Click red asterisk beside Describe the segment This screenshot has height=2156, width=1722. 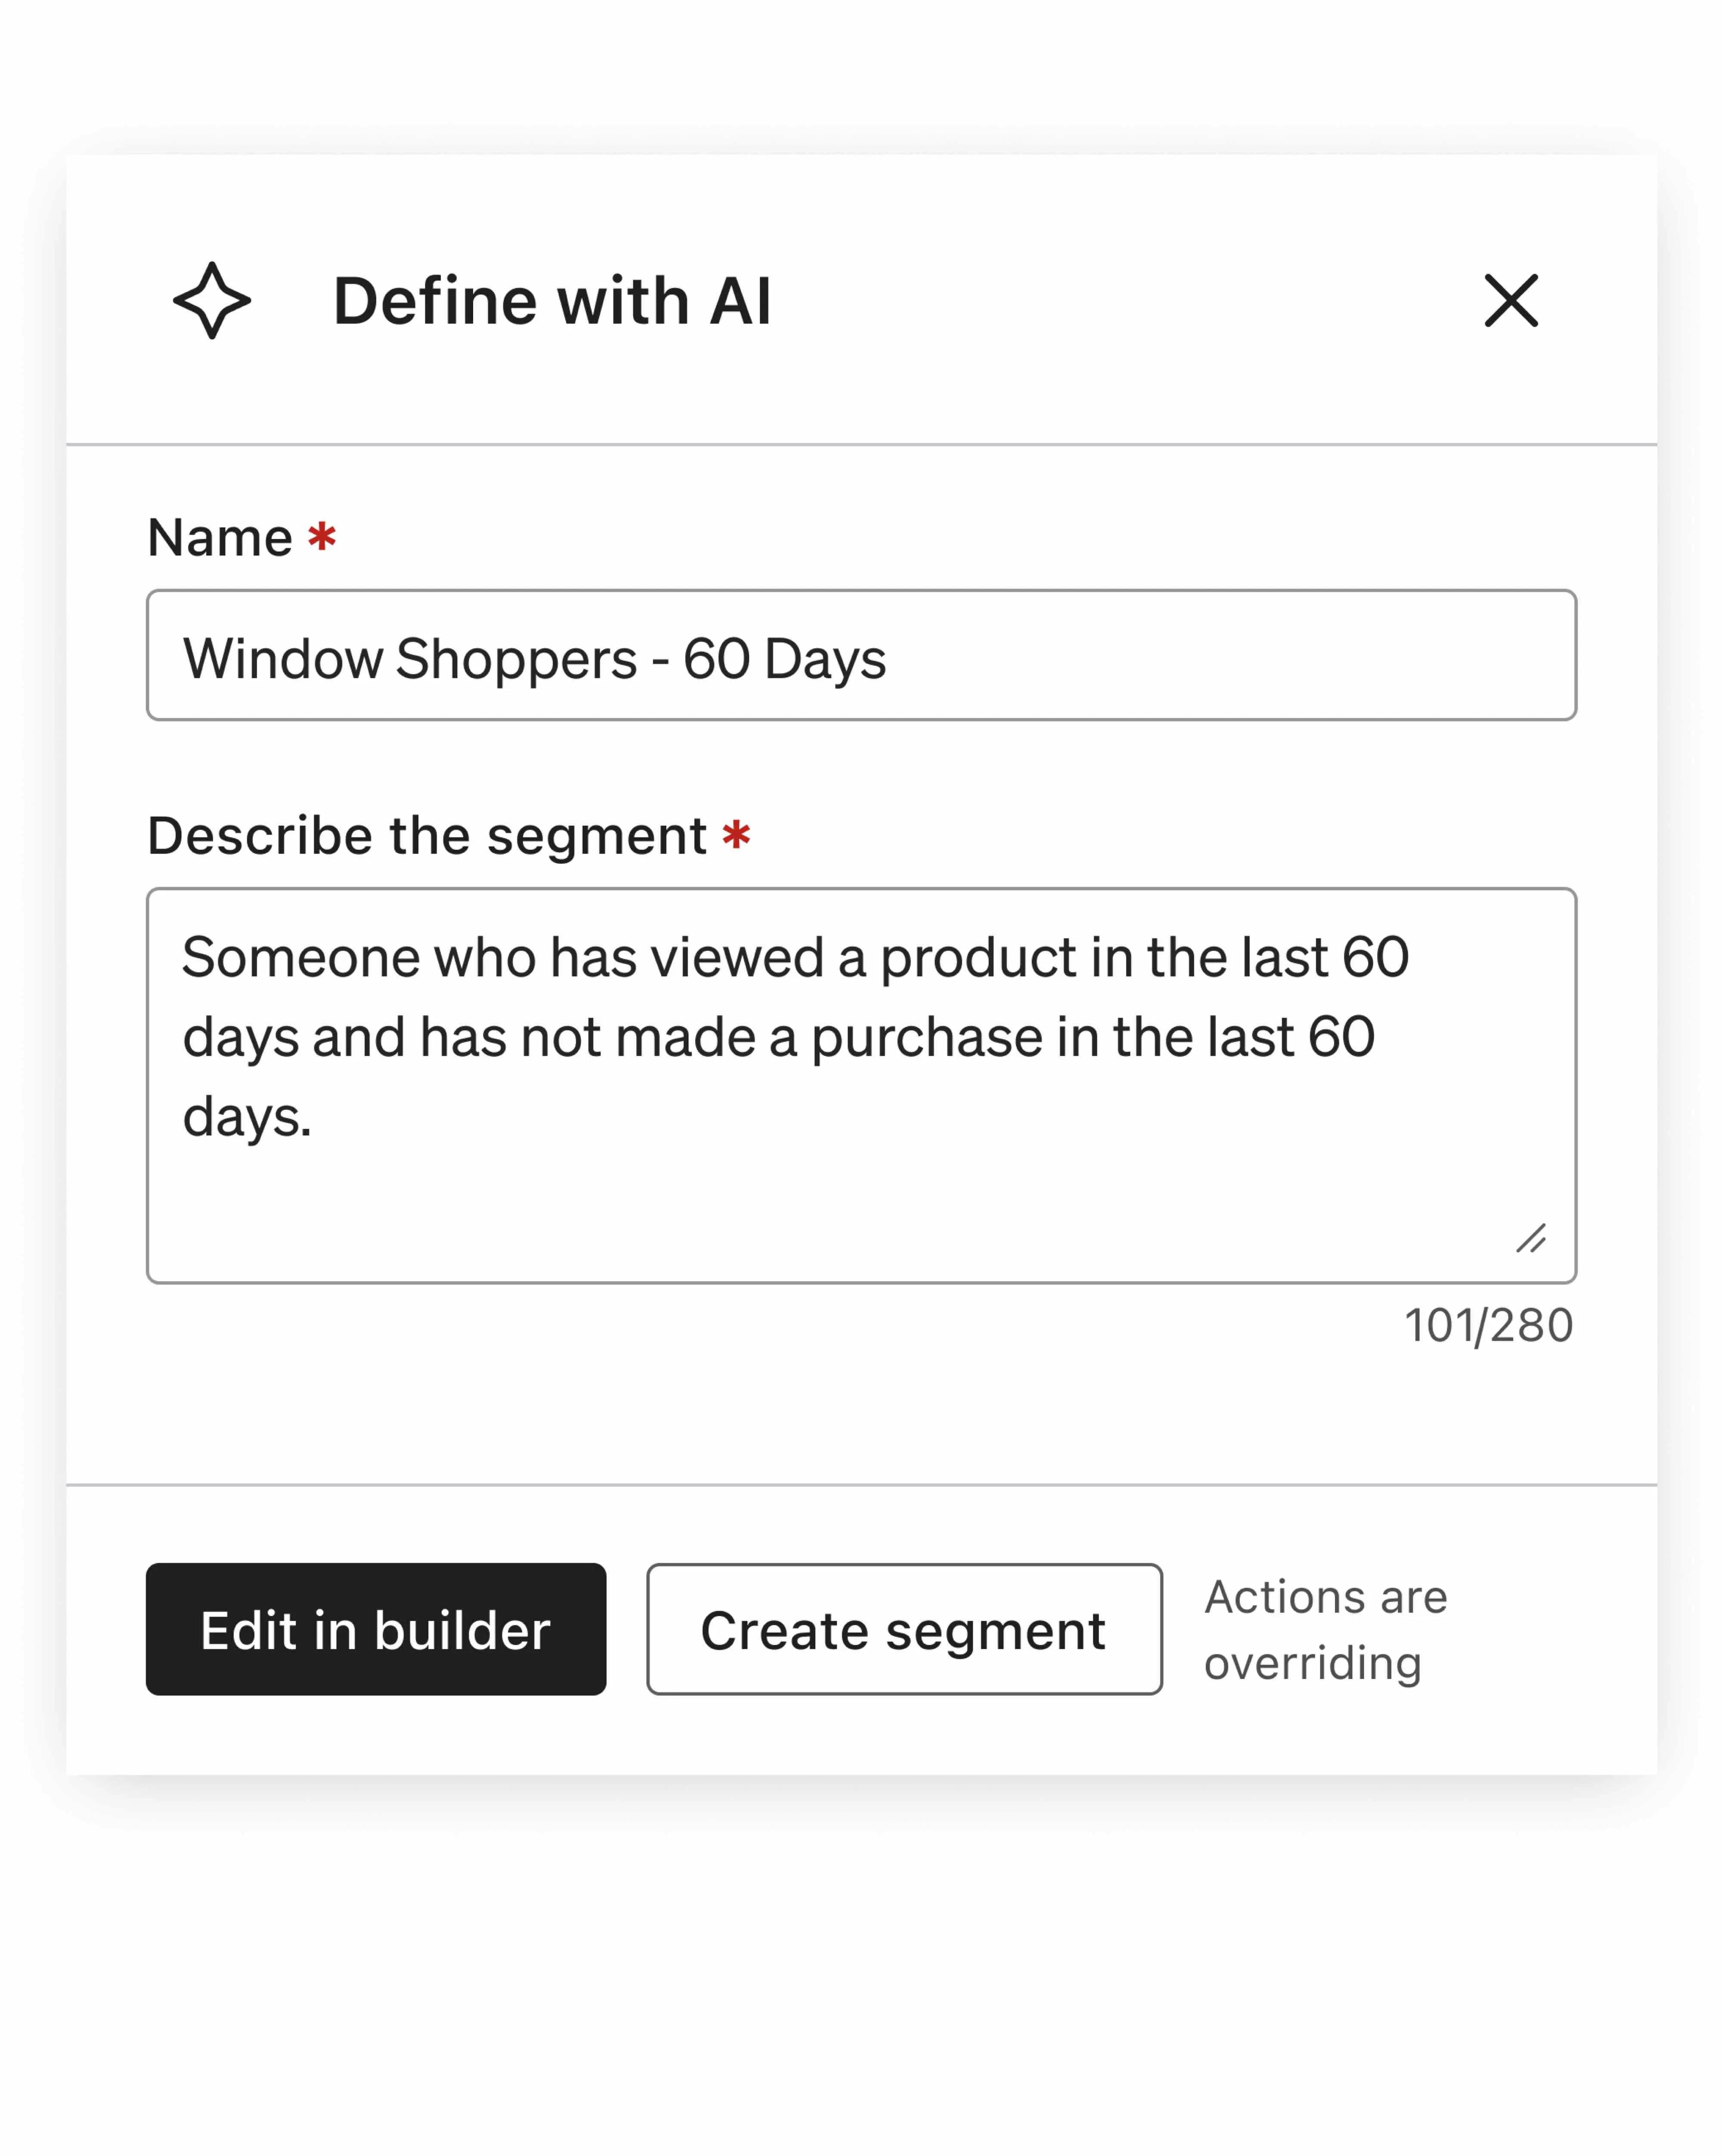[x=737, y=835]
